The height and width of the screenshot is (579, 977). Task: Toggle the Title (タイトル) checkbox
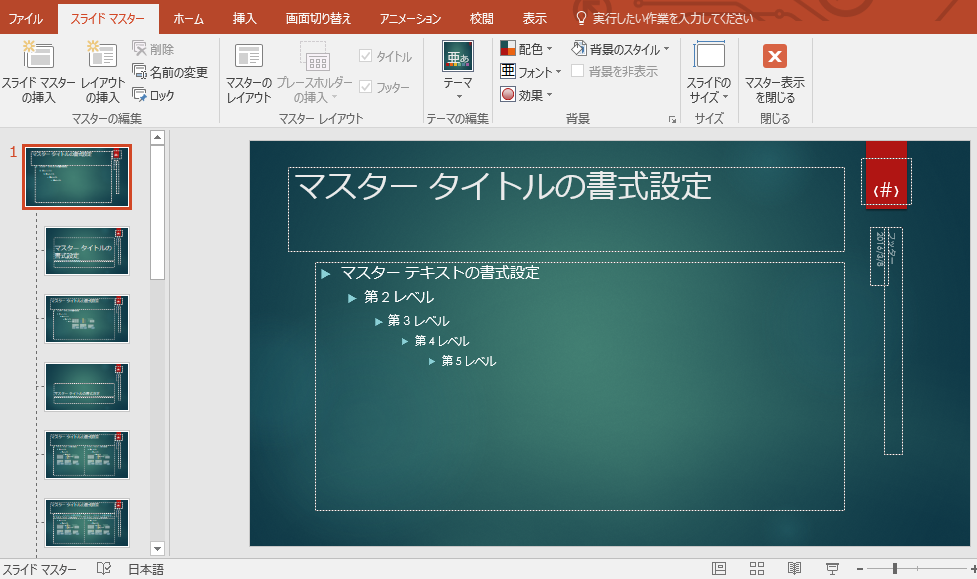pos(365,57)
